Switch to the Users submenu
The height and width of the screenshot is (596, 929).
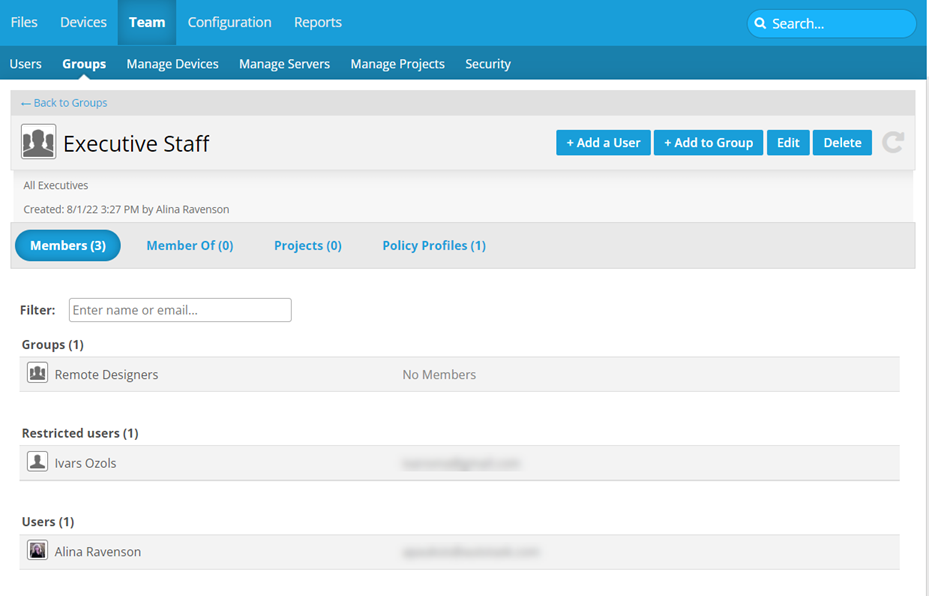26,64
